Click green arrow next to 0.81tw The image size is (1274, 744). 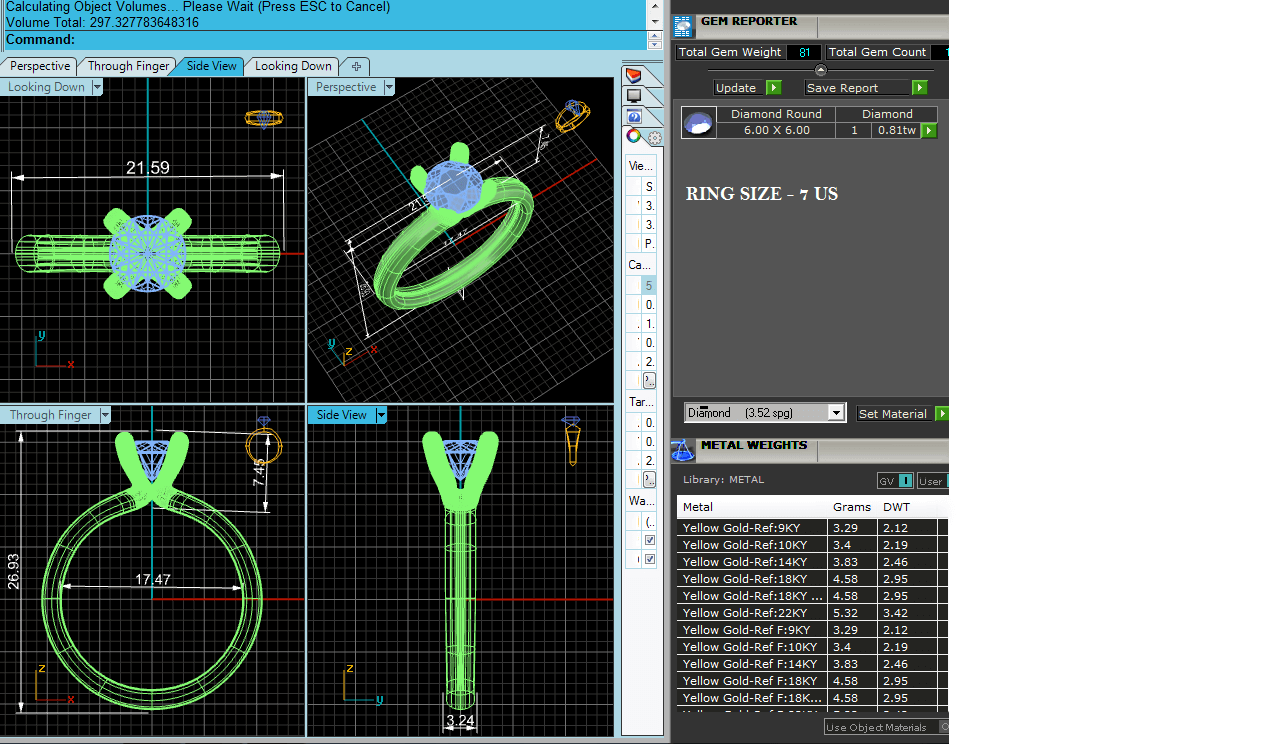click(929, 131)
